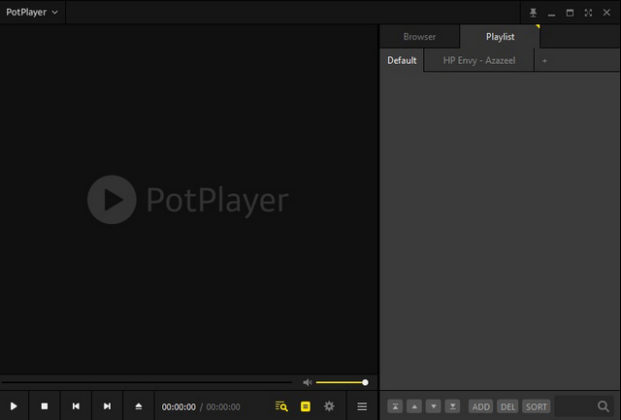
Task: Click the DEL button in playlist
Action: click(507, 407)
